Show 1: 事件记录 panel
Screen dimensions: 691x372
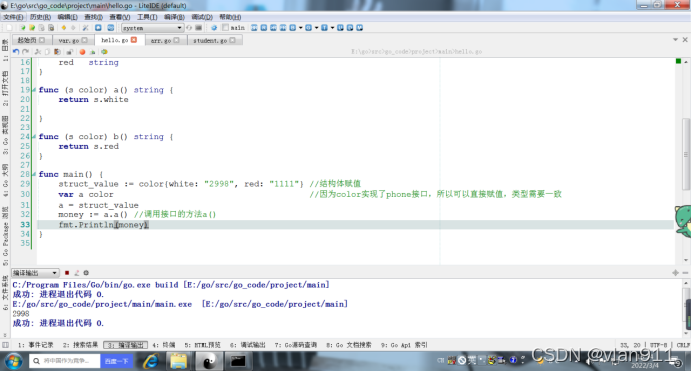(36, 345)
